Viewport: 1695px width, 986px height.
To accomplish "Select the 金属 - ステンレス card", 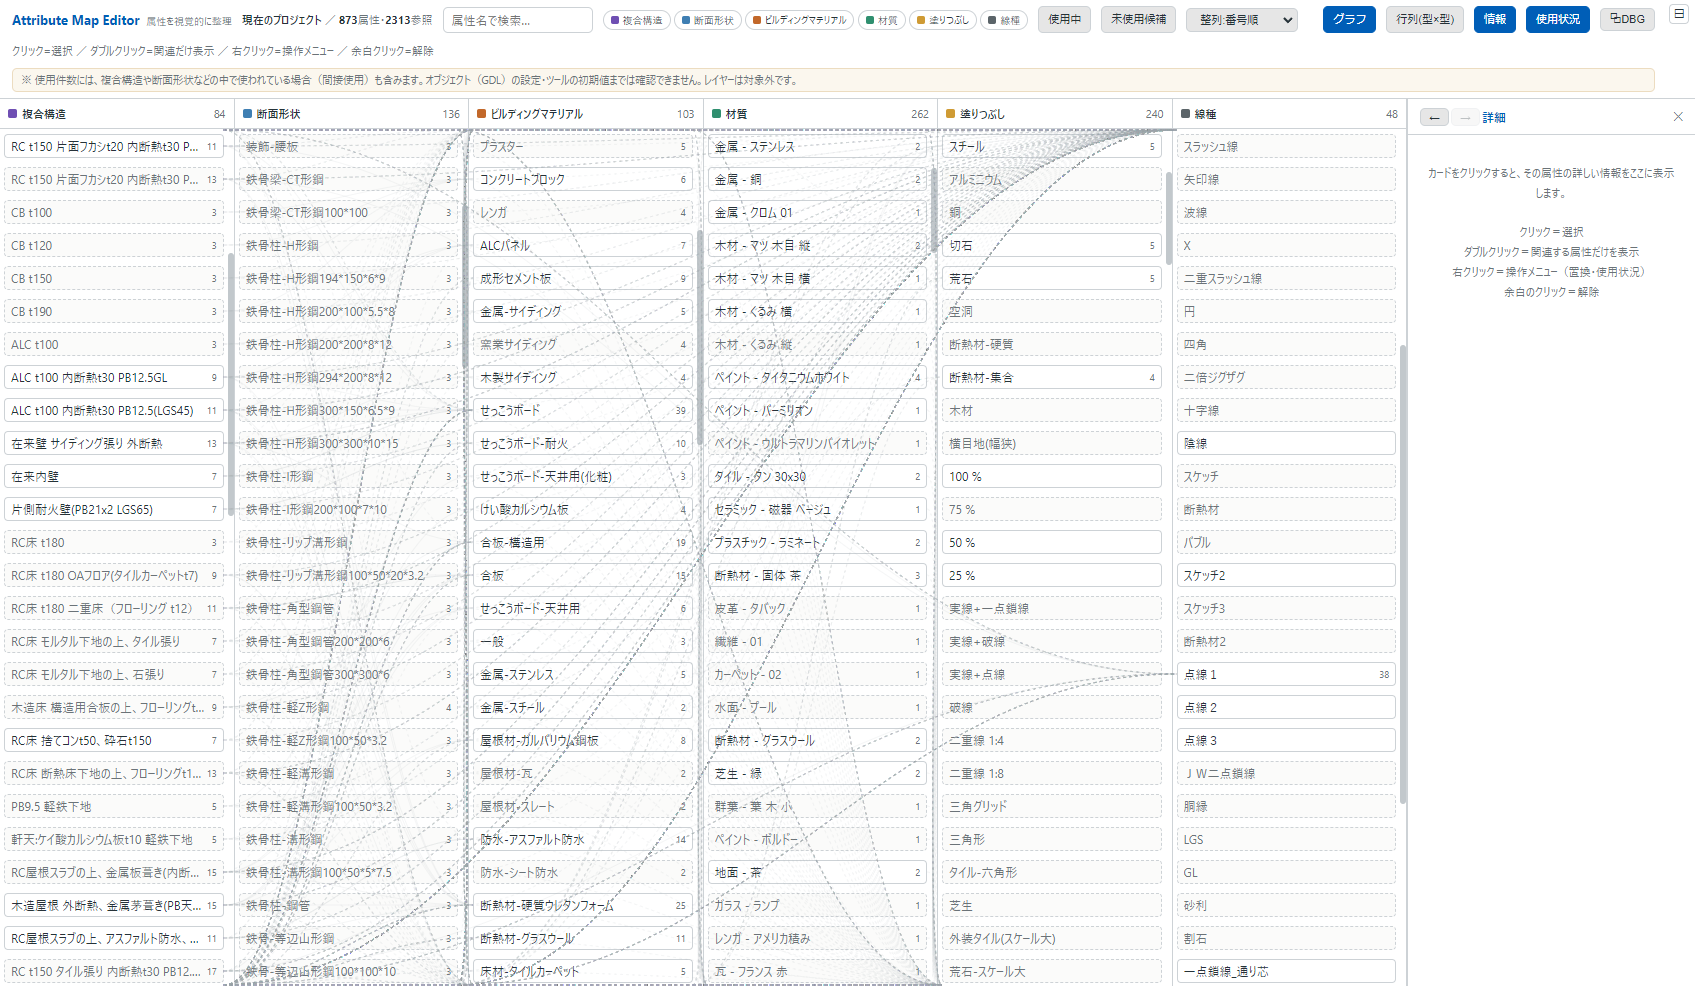I will pos(818,147).
